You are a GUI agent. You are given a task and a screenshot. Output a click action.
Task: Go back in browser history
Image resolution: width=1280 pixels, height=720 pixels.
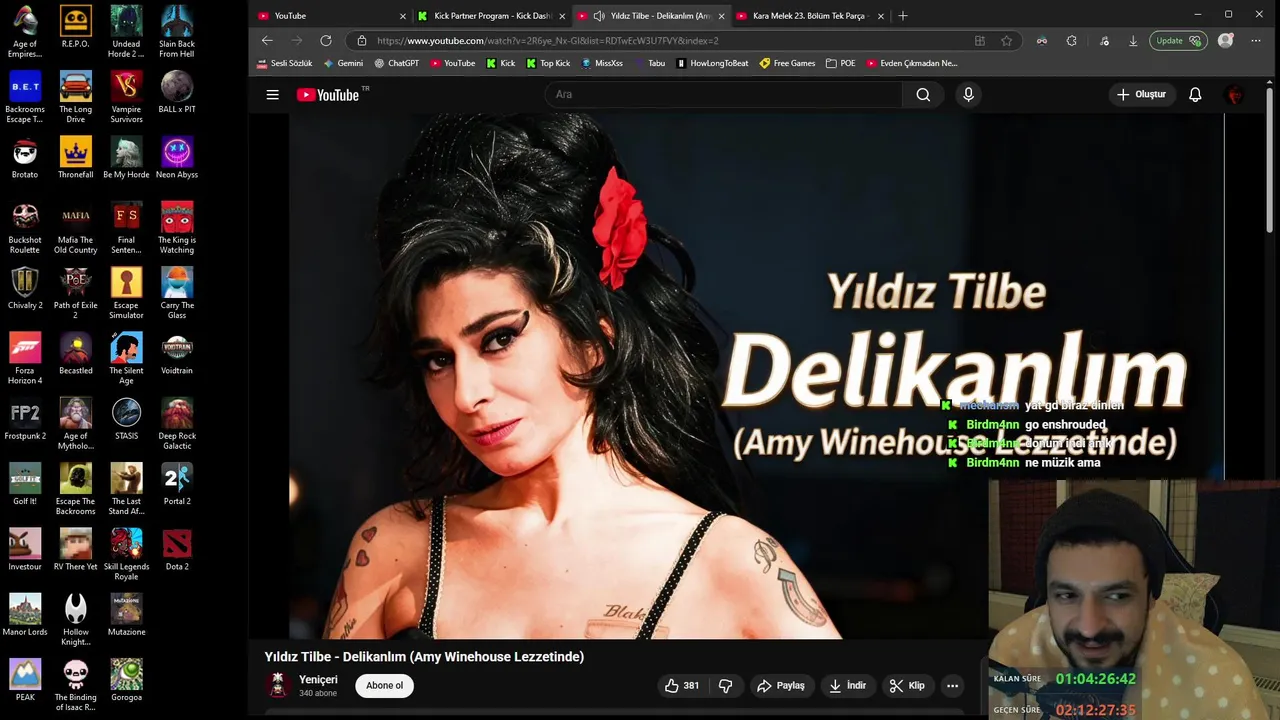[x=267, y=40]
